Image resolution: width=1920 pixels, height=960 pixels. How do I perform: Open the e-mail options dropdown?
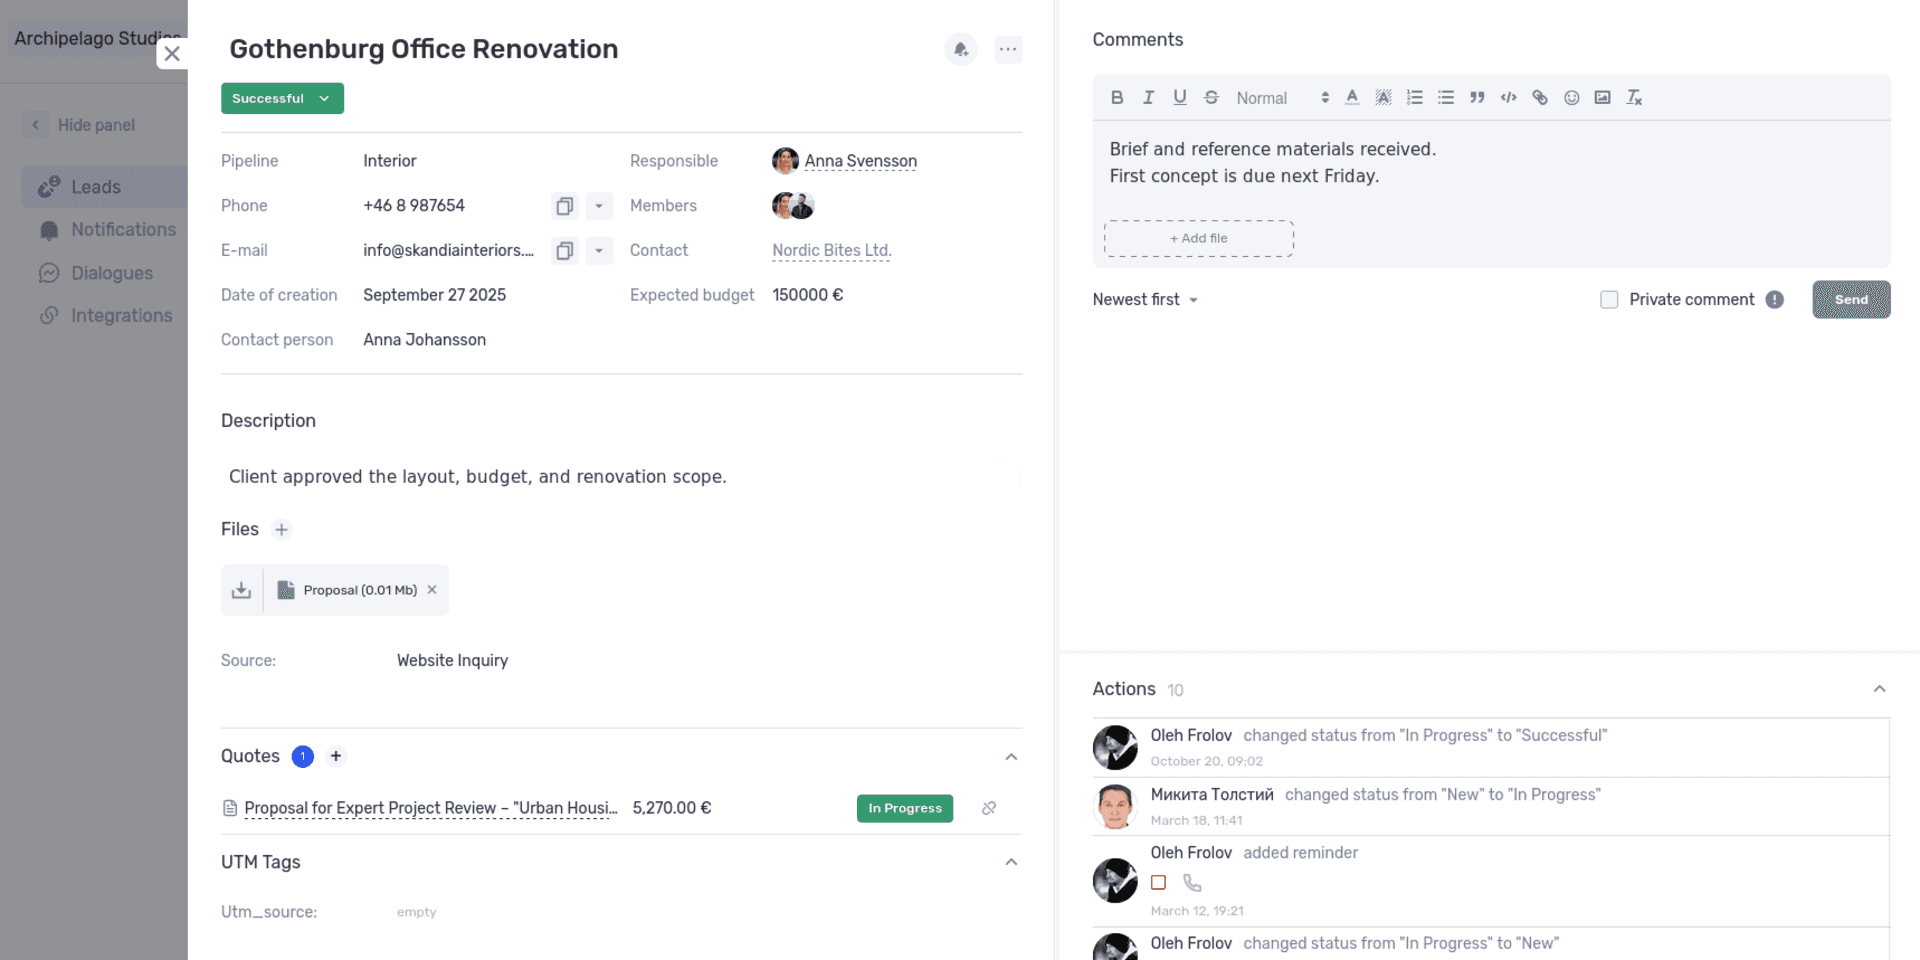(x=599, y=250)
